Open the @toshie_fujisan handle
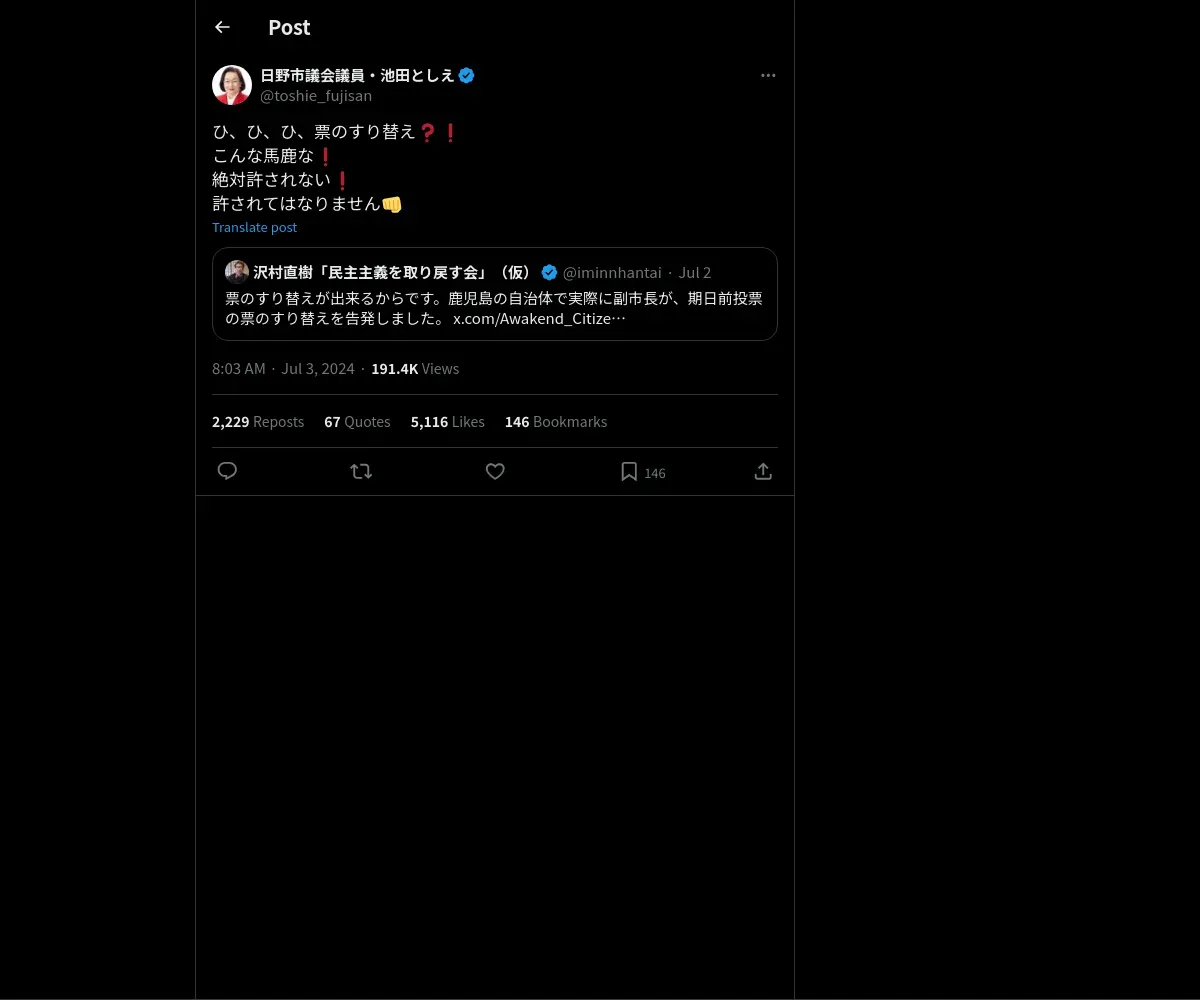Image resolution: width=1200 pixels, height=1000 pixels. point(316,95)
